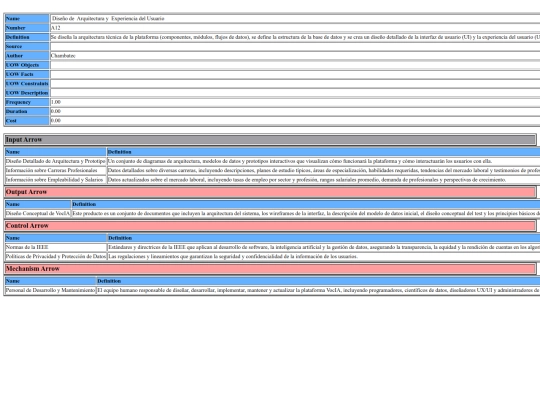Click the Duration value field

pyautogui.click(x=295, y=112)
